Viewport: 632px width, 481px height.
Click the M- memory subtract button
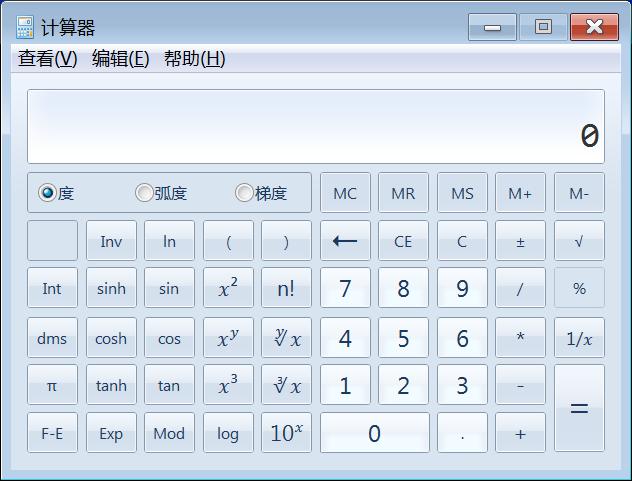click(x=579, y=193)
